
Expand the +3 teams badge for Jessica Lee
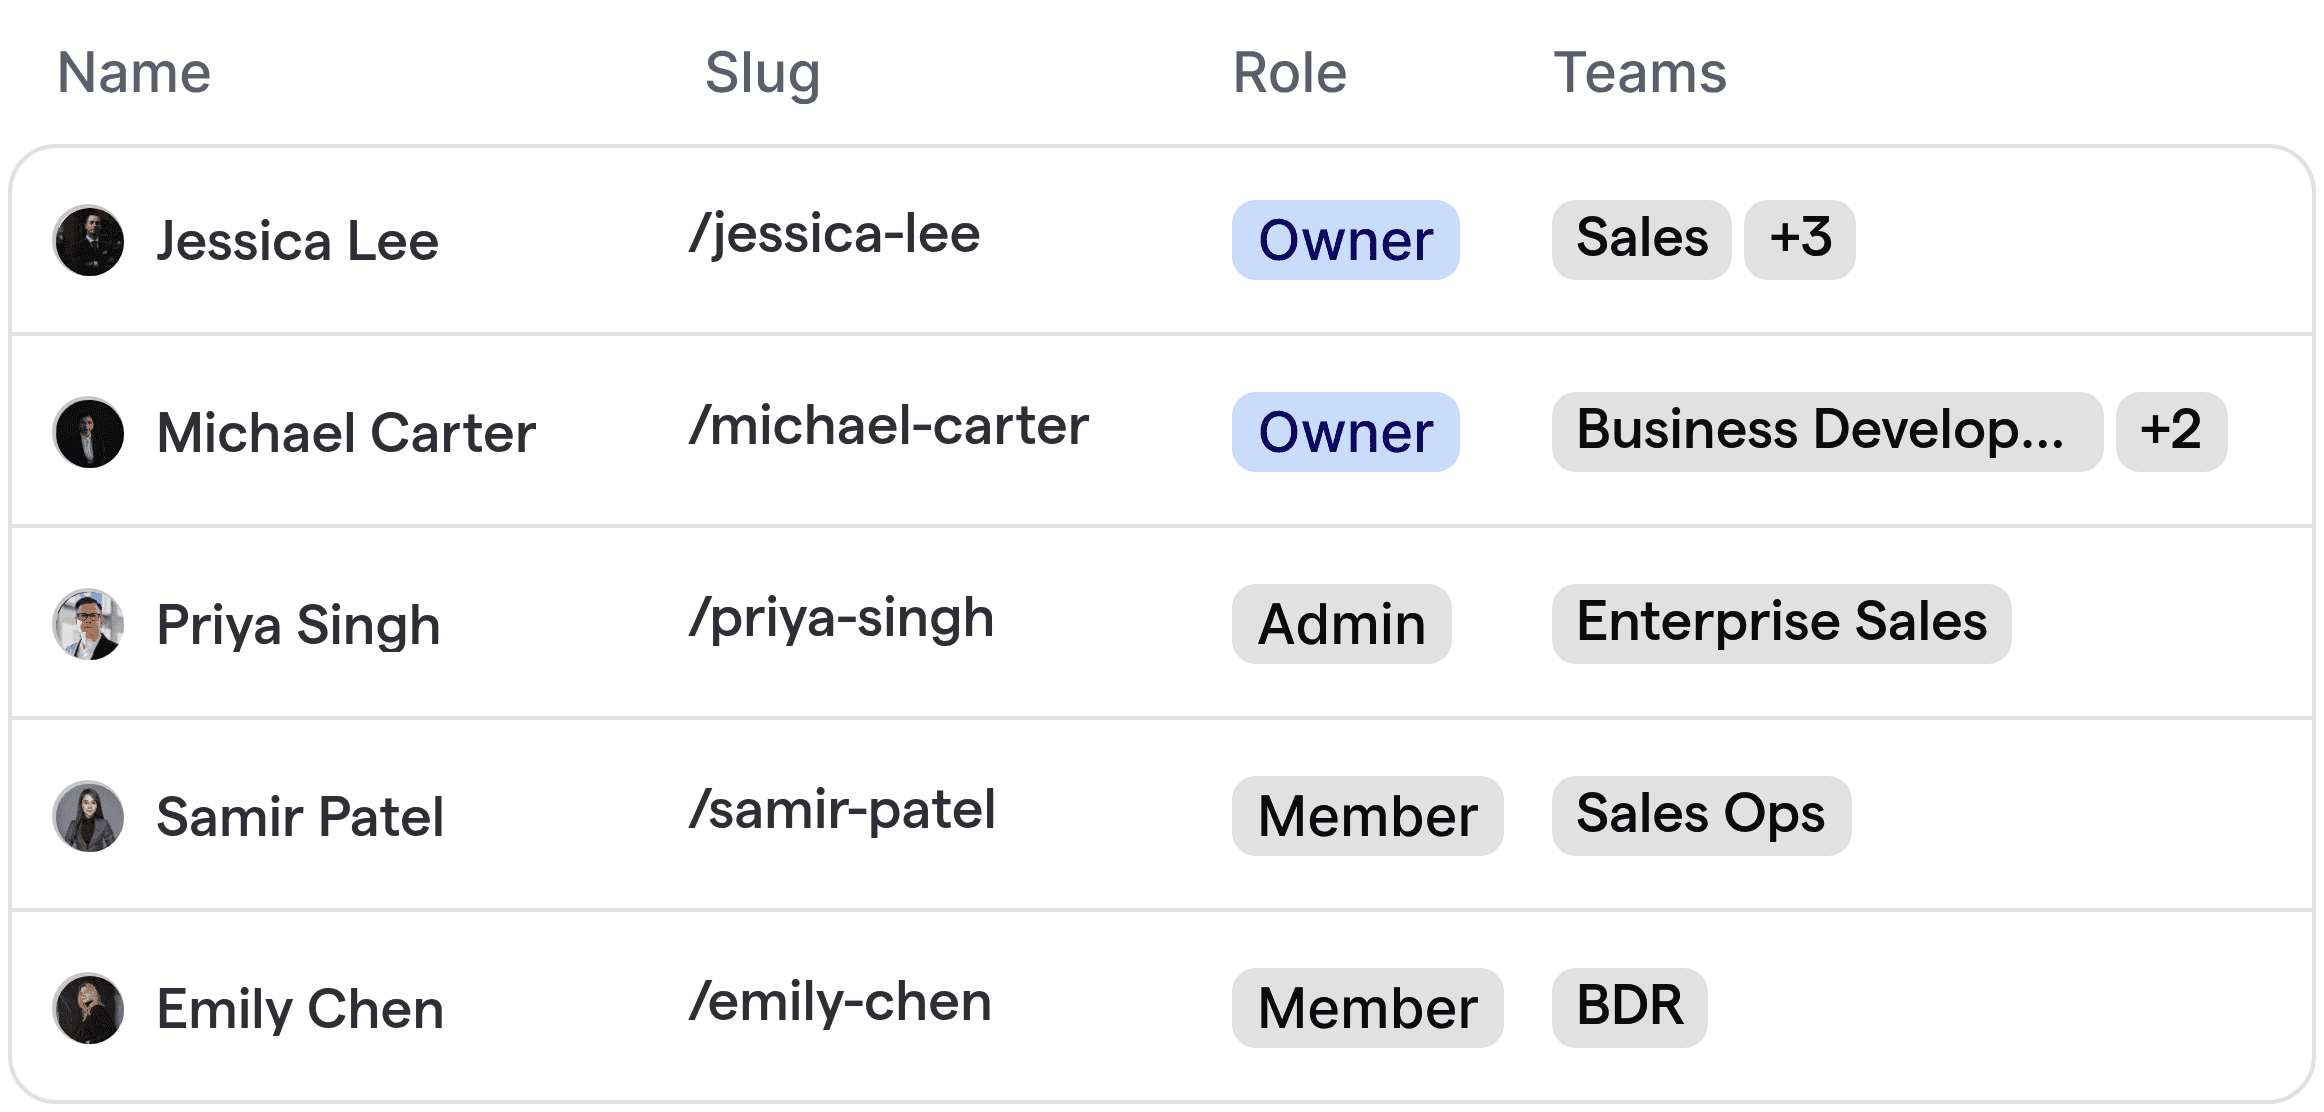(x=1799, y=239)
